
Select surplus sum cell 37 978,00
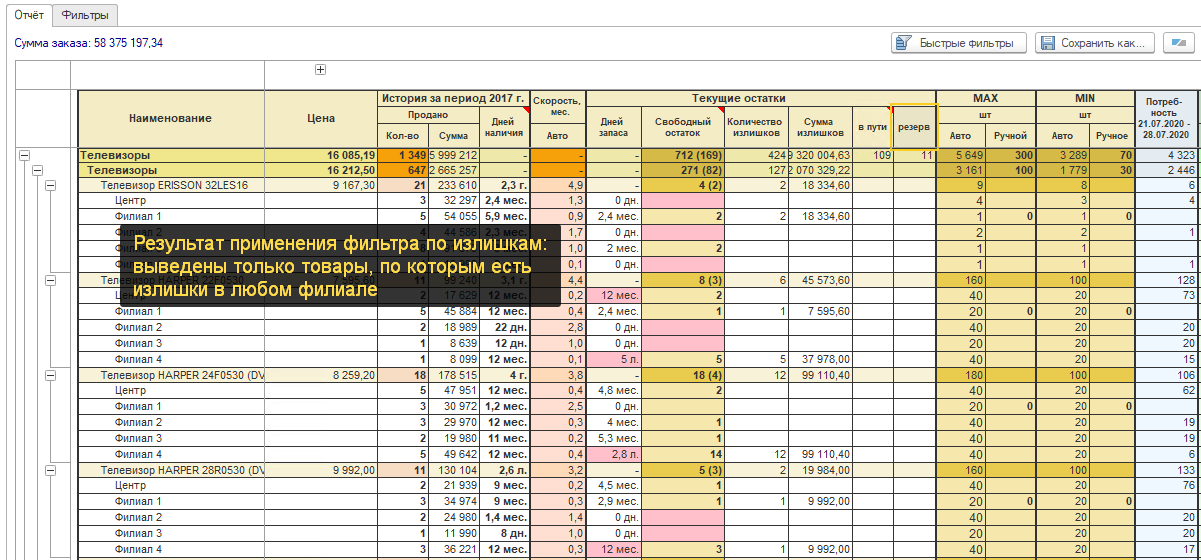pyautogui.click(x=821, y=358)
